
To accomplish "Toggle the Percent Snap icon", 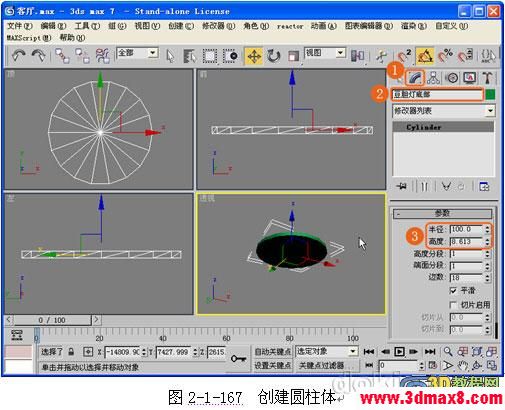I will click(445, 56).
